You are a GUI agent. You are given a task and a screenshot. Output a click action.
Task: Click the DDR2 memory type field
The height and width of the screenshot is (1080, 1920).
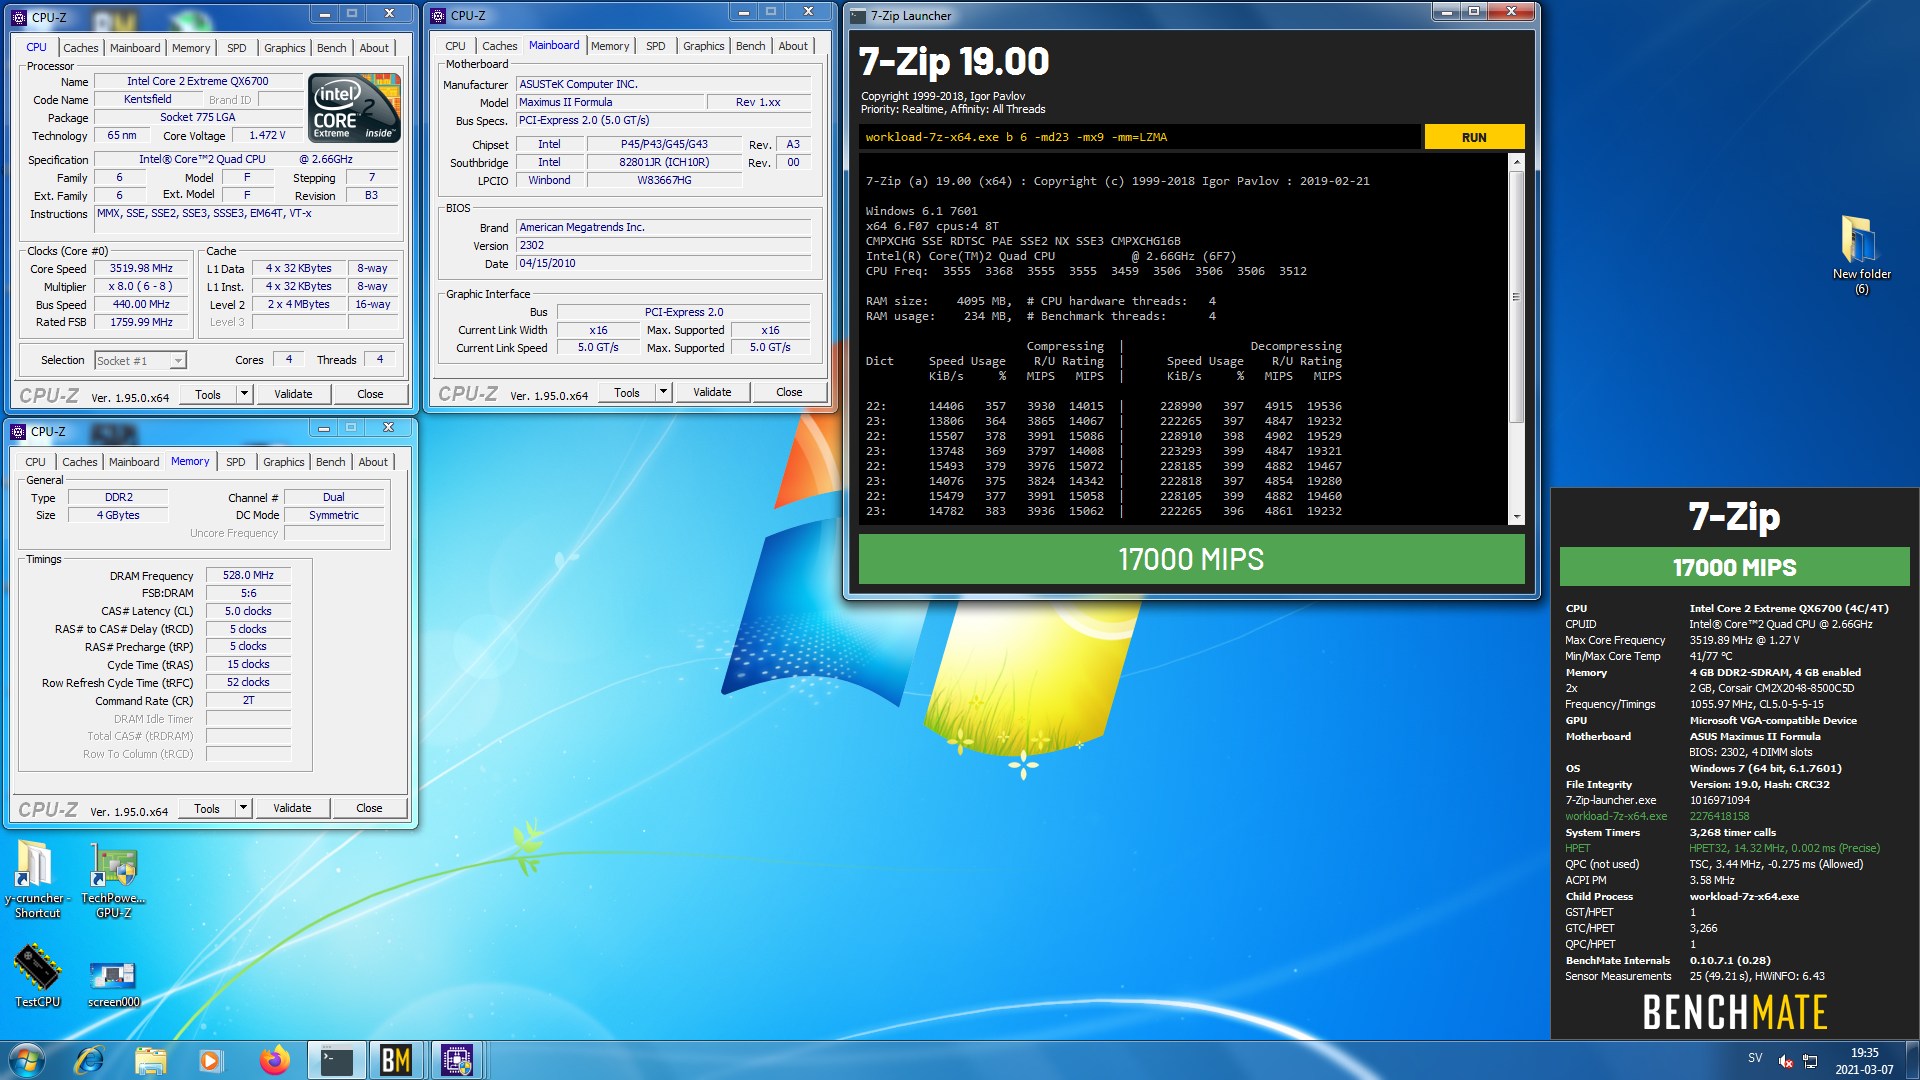pos(118,497)
